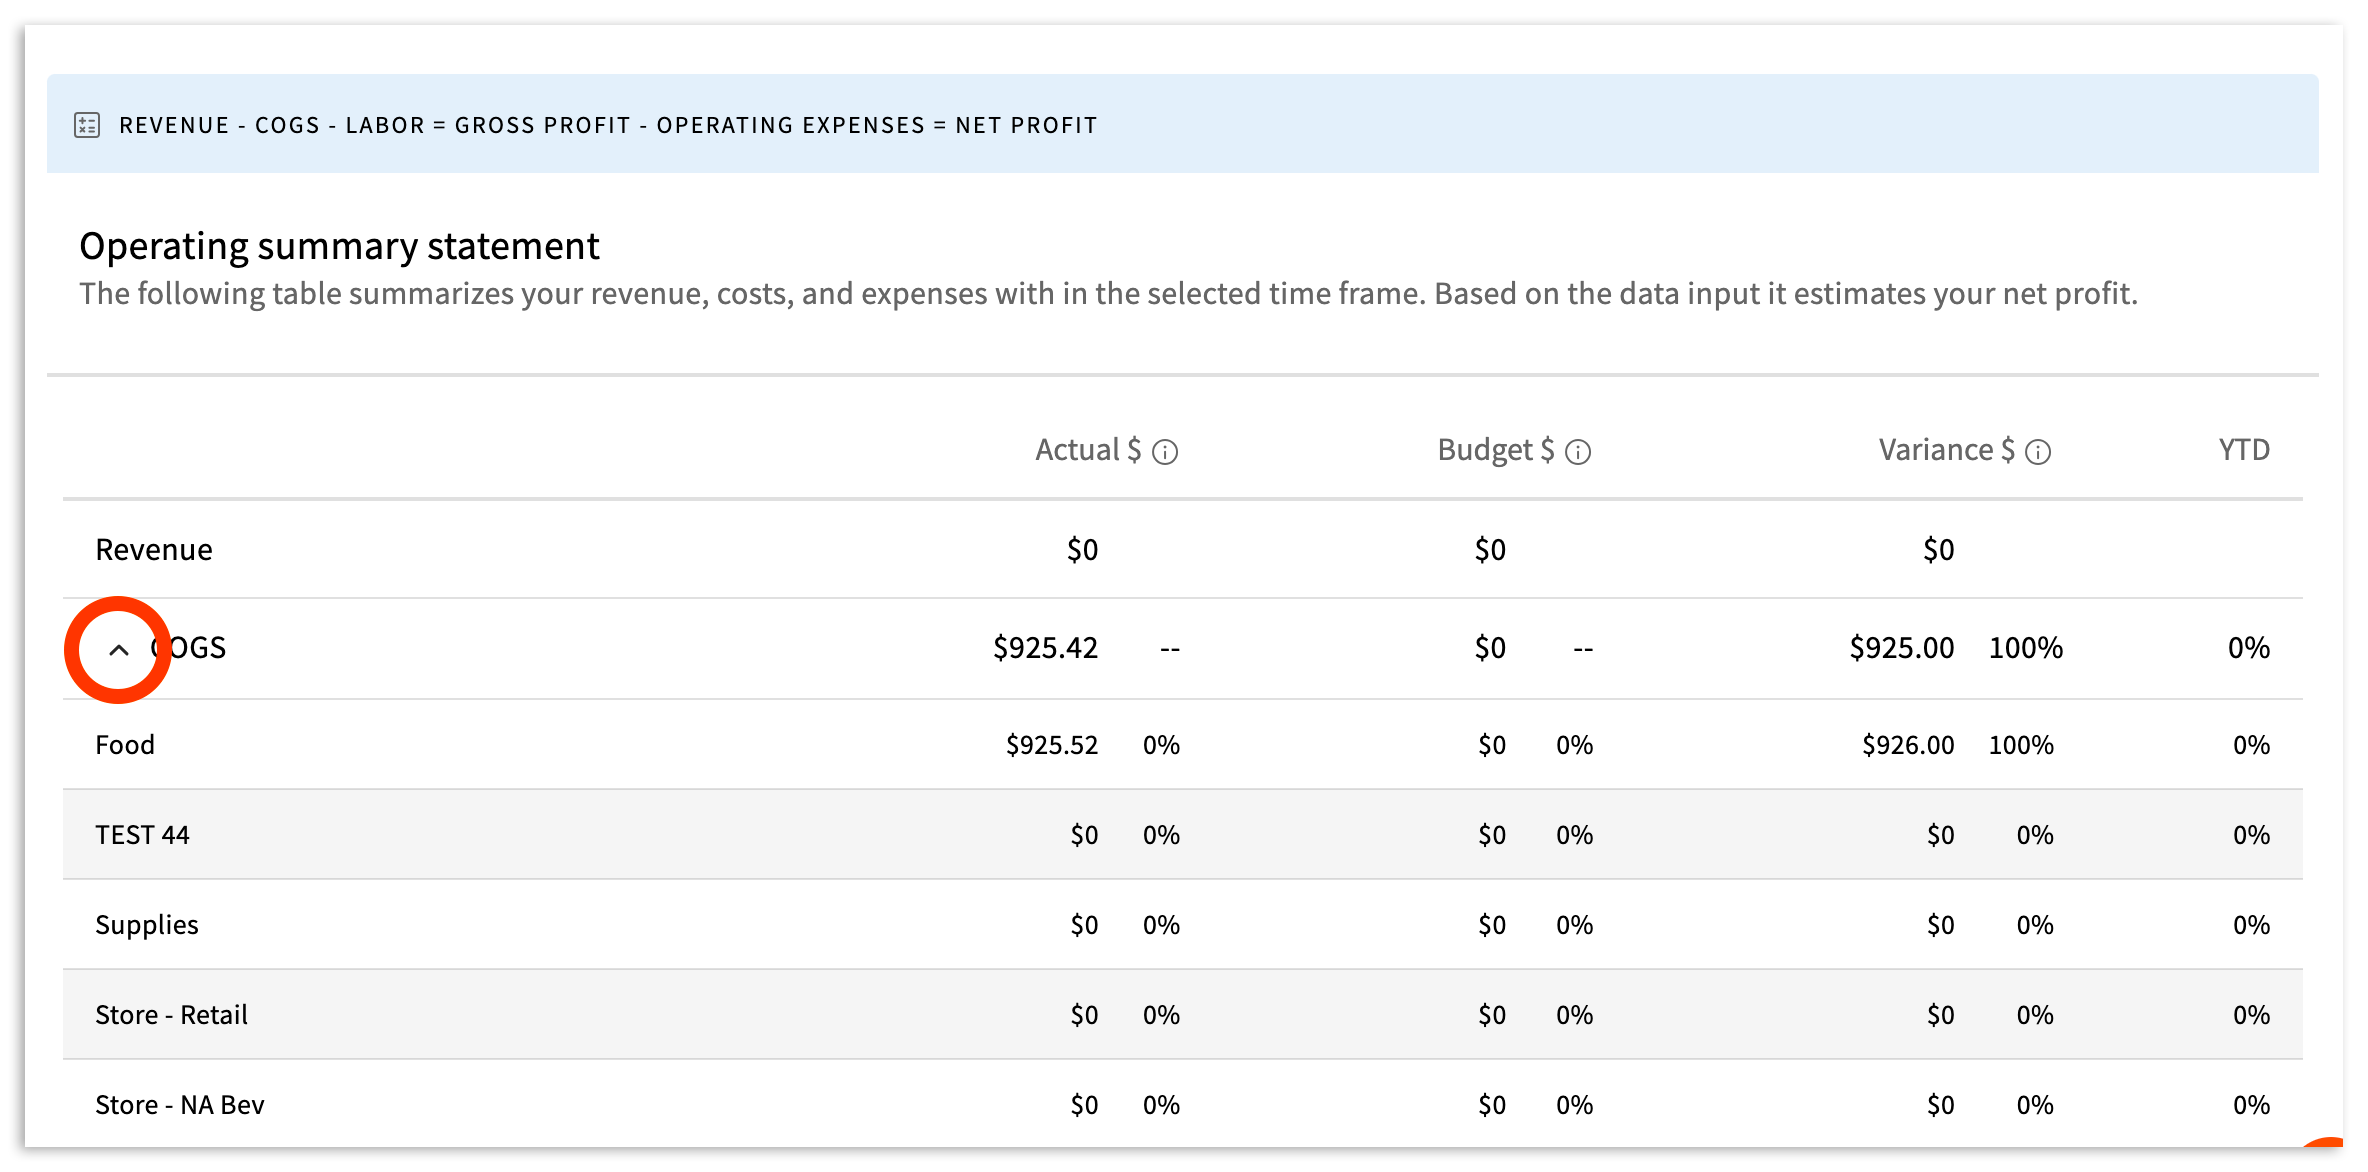
Task: Click info icon next to Variance $
Action: (x=2038, y=453)
